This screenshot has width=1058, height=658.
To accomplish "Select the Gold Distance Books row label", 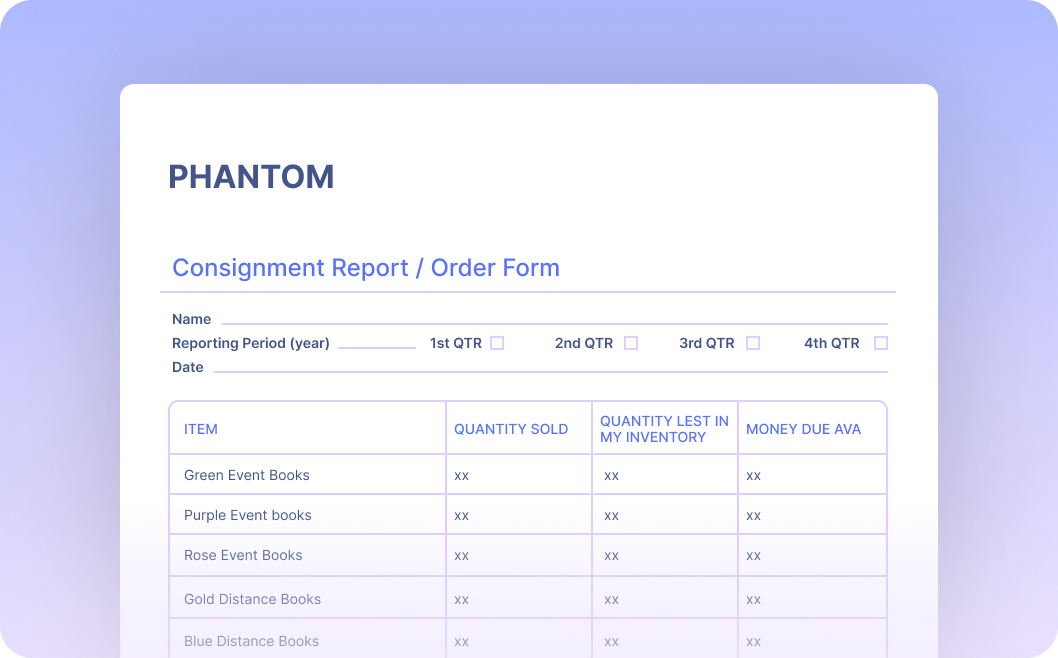I will point(251,598).
